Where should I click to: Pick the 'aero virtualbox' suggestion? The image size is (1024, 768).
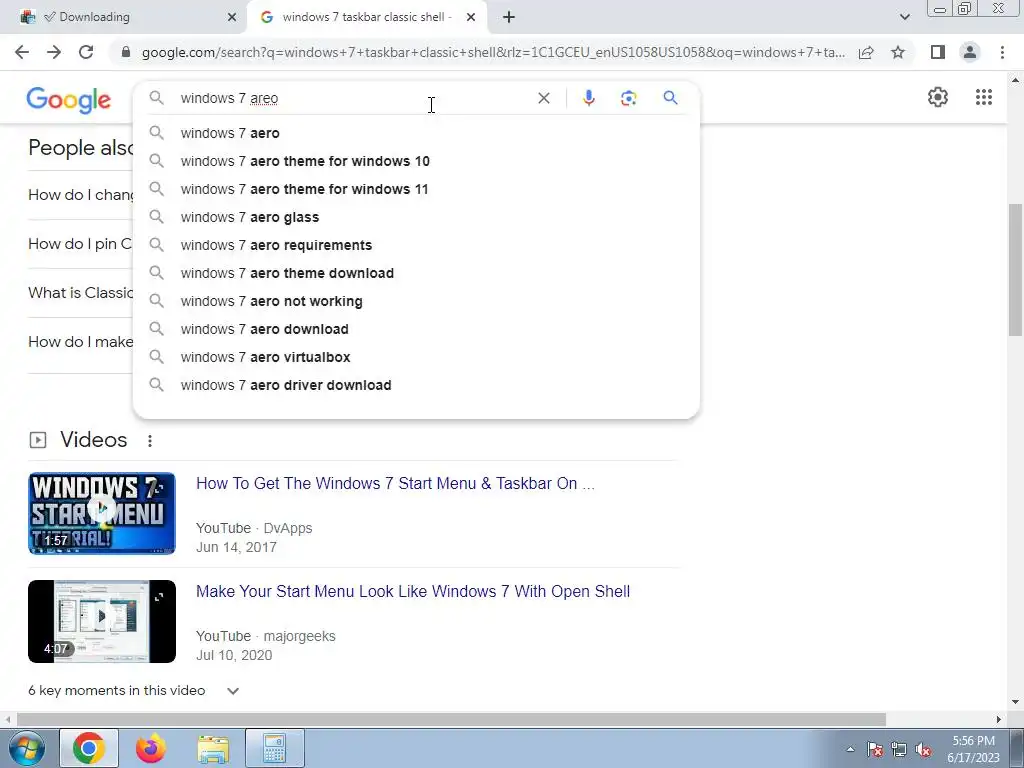pos(416,358)
